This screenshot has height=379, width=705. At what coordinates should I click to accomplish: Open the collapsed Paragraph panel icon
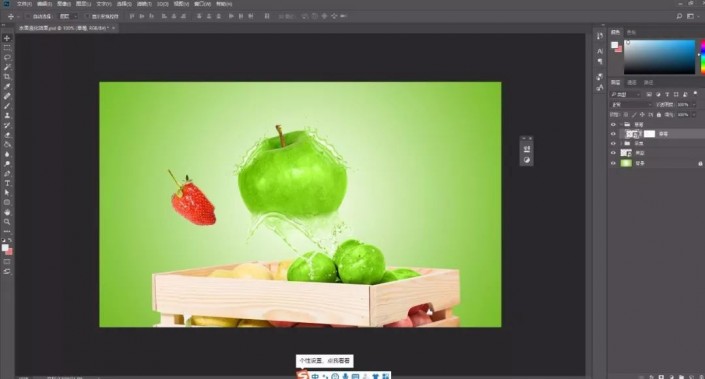pos(600,61)
